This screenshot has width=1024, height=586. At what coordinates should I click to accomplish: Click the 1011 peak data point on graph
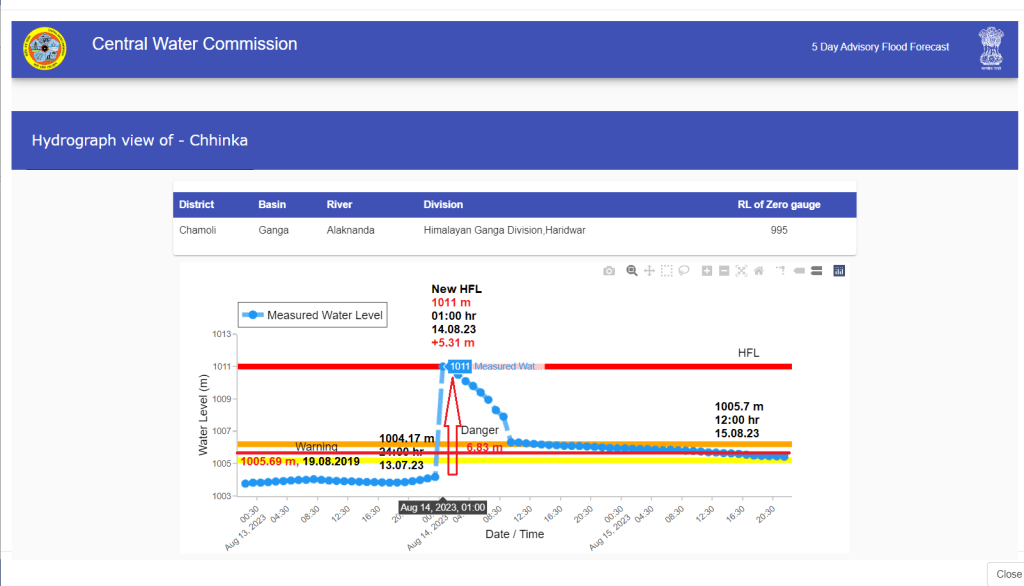point(443,366)
